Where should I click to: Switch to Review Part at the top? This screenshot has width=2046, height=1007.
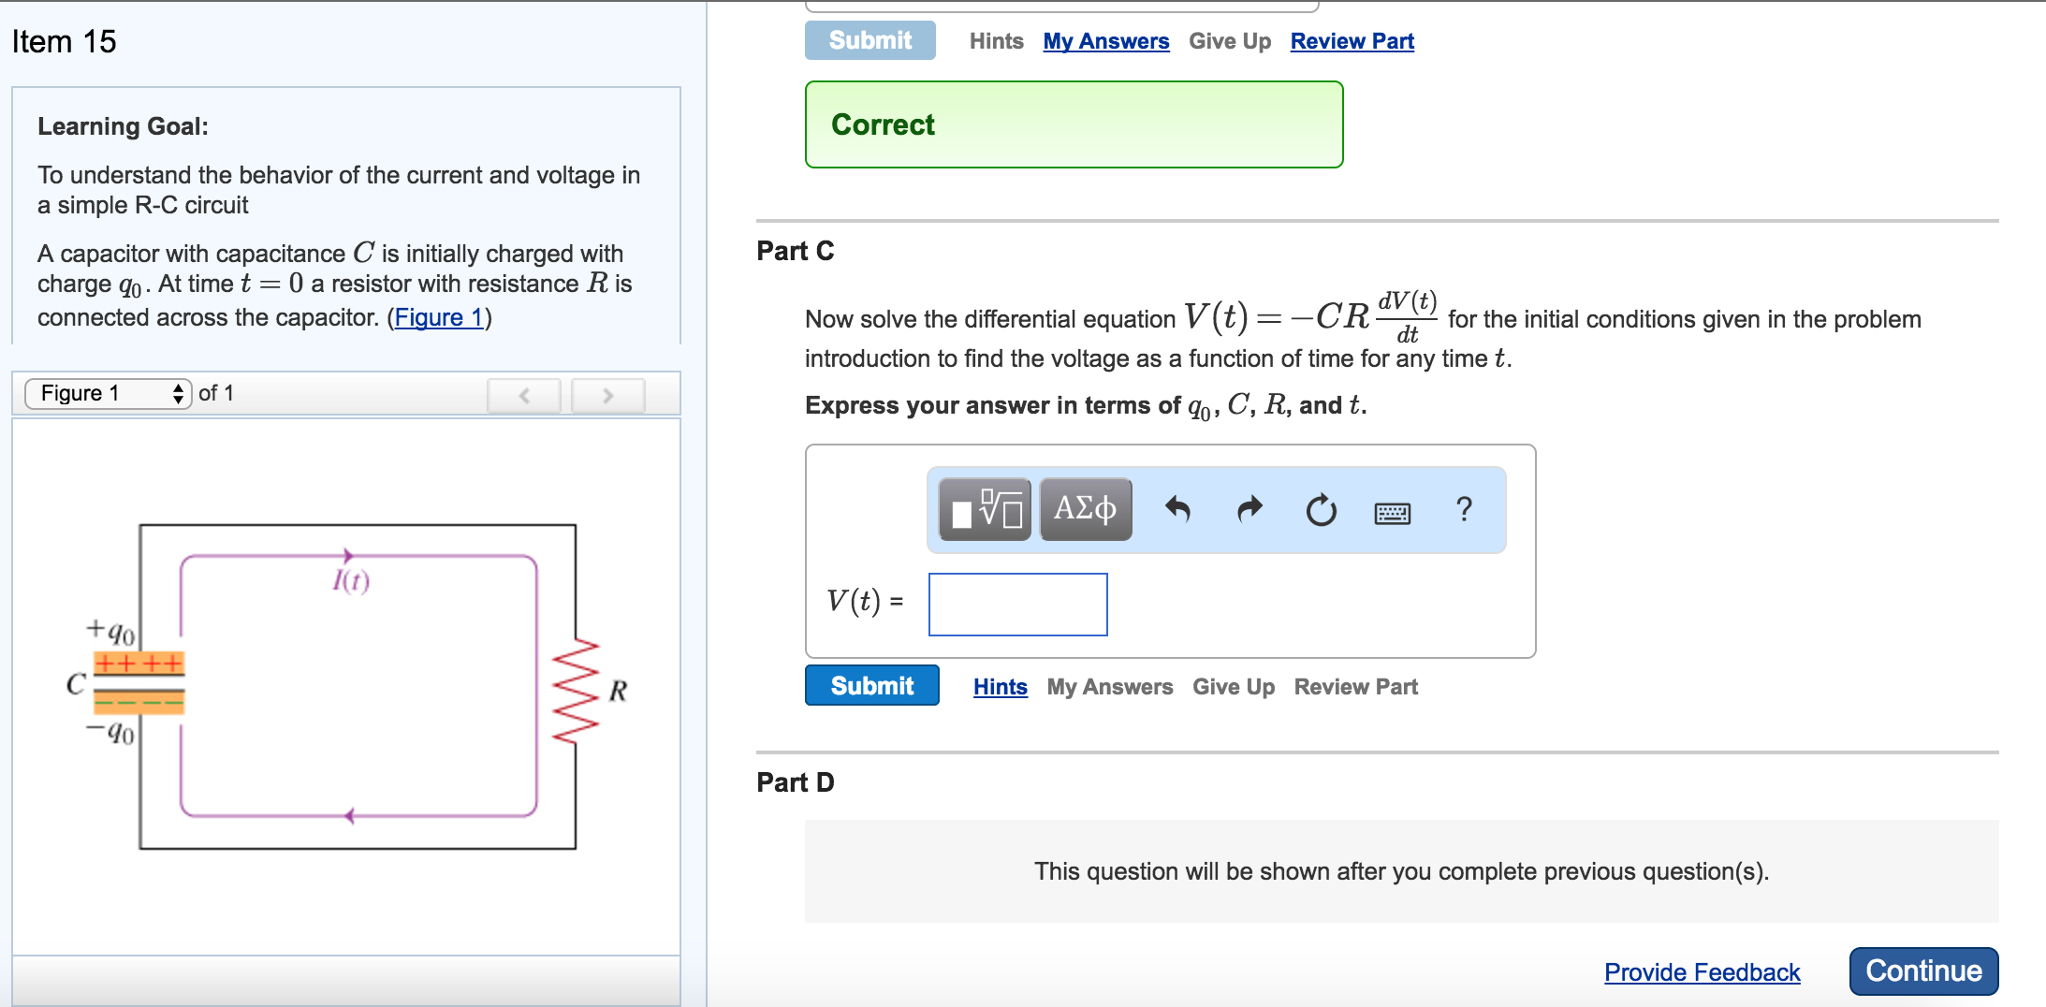tap(1352, 41)
